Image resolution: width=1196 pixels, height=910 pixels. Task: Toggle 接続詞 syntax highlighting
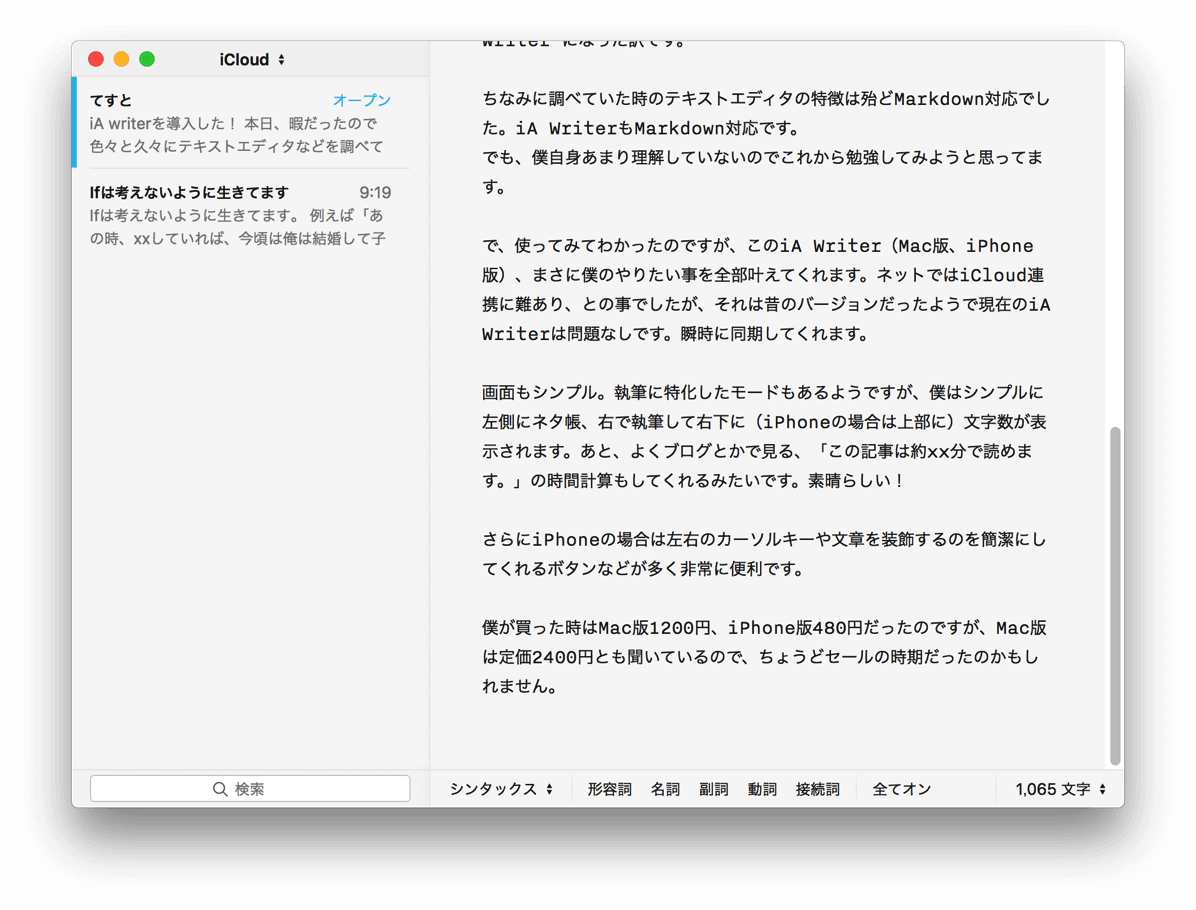[x=818, y=789]
